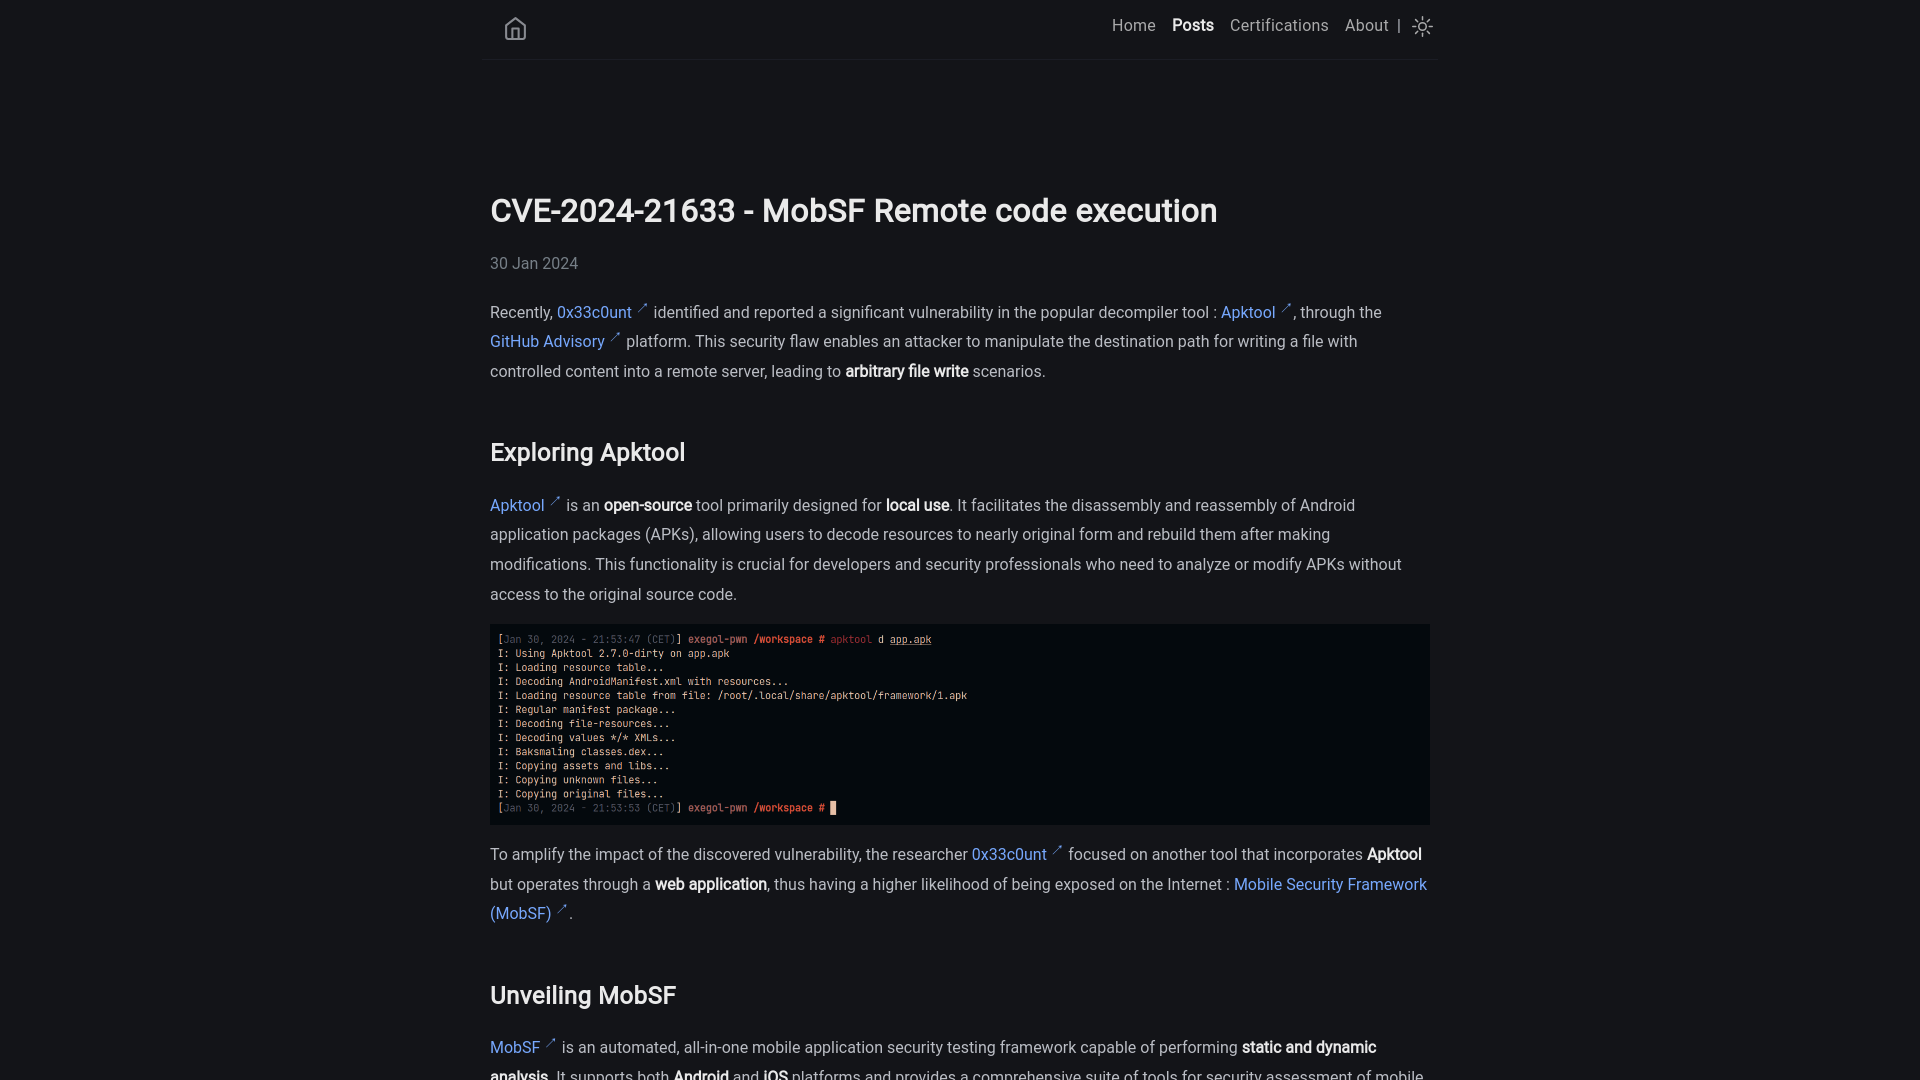Toggle light/dark mode icon
This screenshot has width=1920, height=1080.
click(x=1423, y=26)
